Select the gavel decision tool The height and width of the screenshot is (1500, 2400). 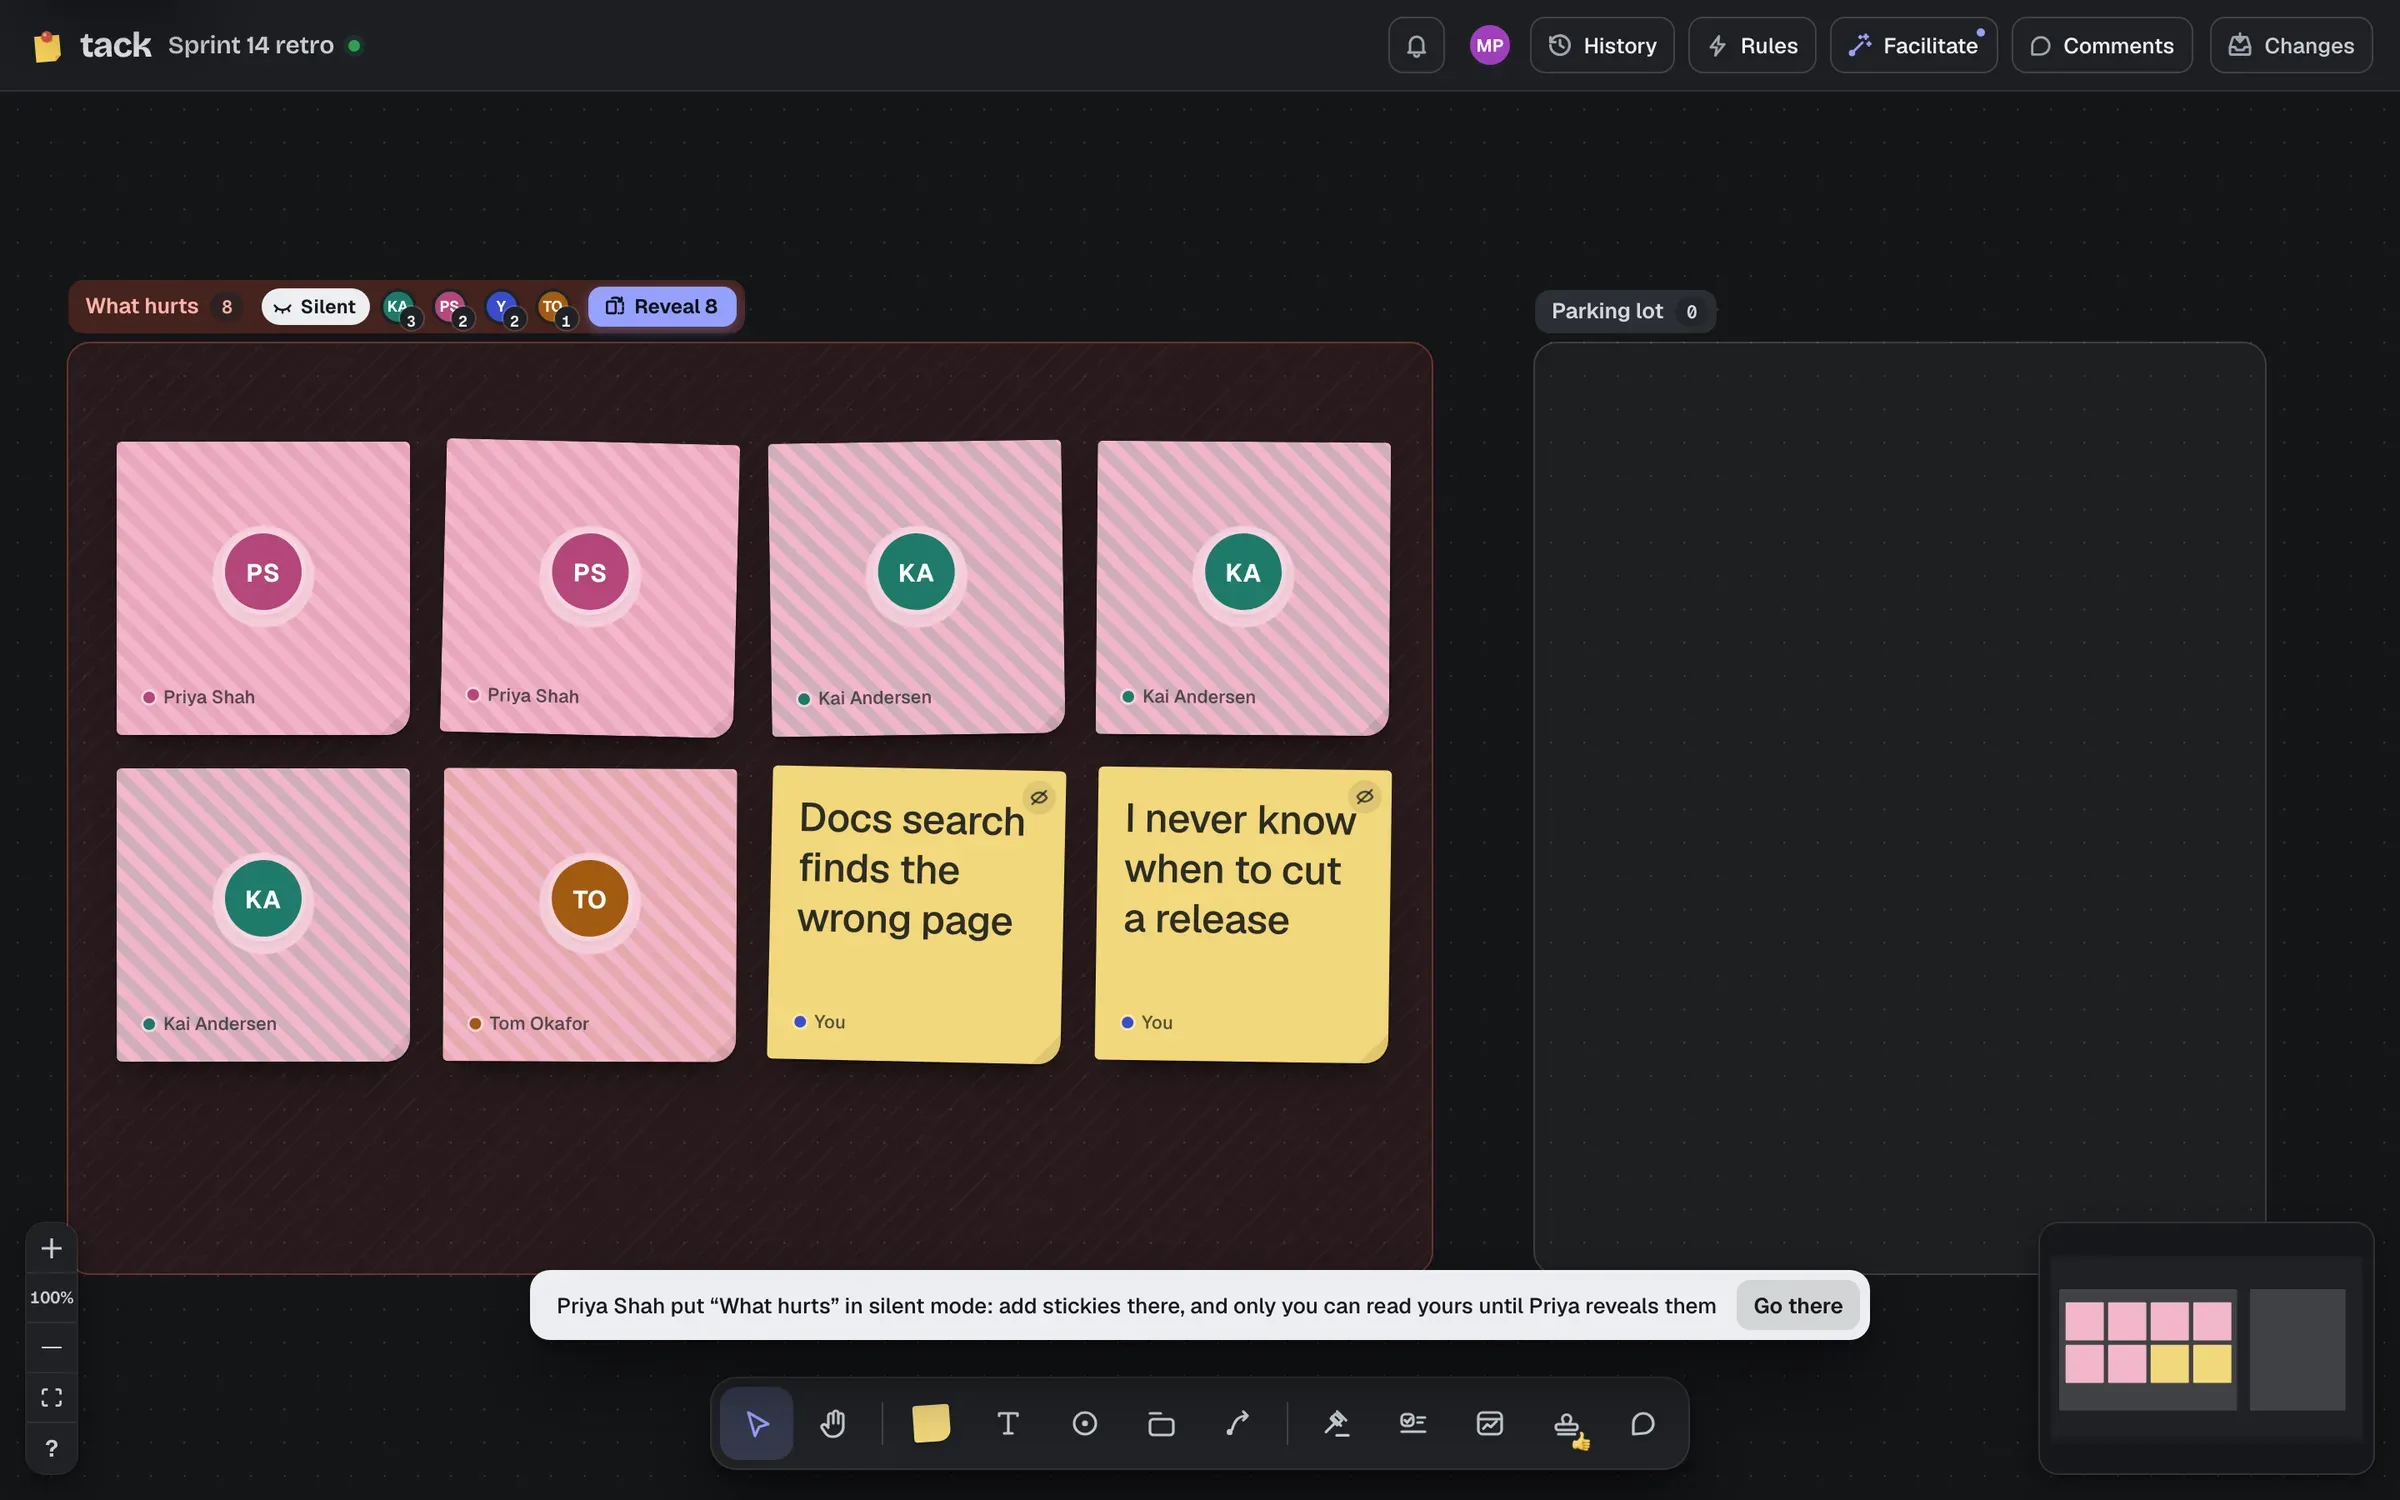[x=1336, y=1423]
